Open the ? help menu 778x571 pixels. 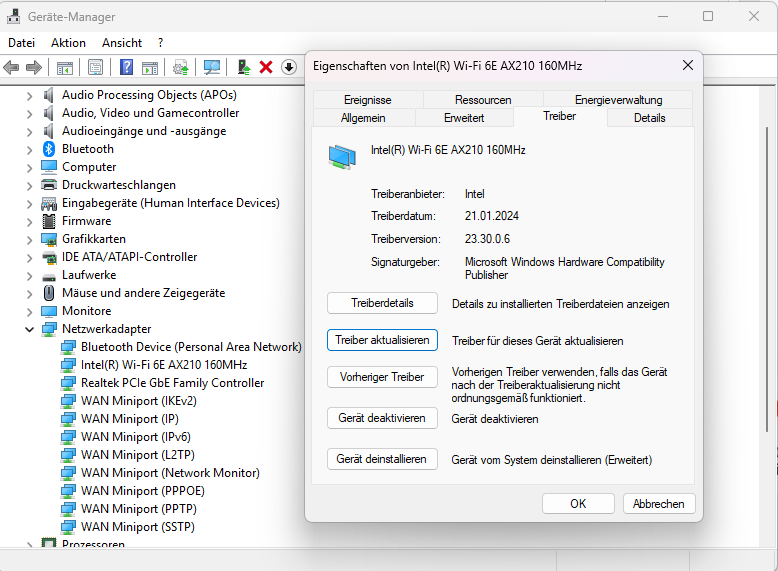pos(160,43)
